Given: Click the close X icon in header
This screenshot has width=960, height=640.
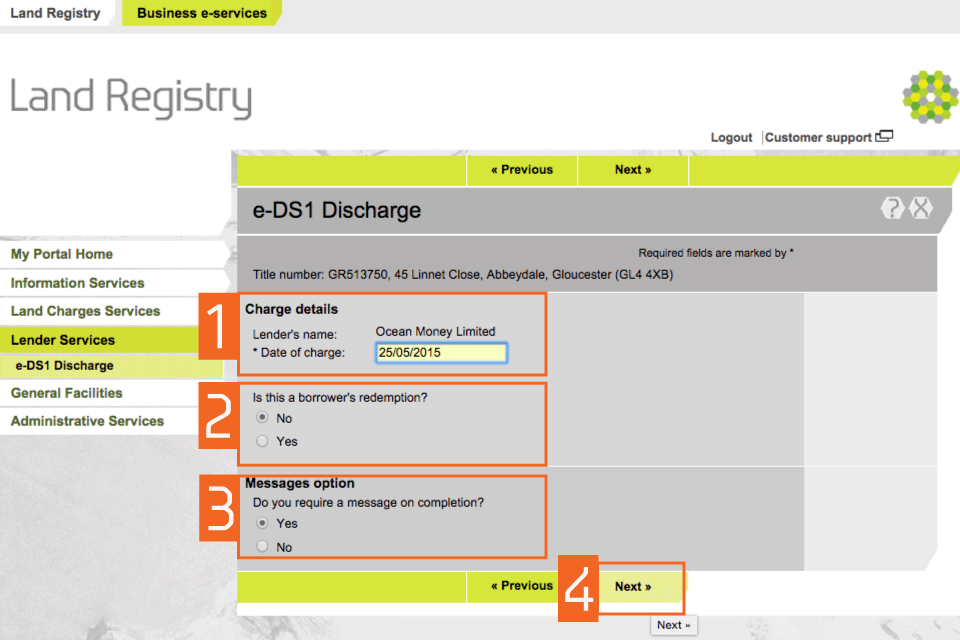Looking at the screenshot, I should point(921,208).
